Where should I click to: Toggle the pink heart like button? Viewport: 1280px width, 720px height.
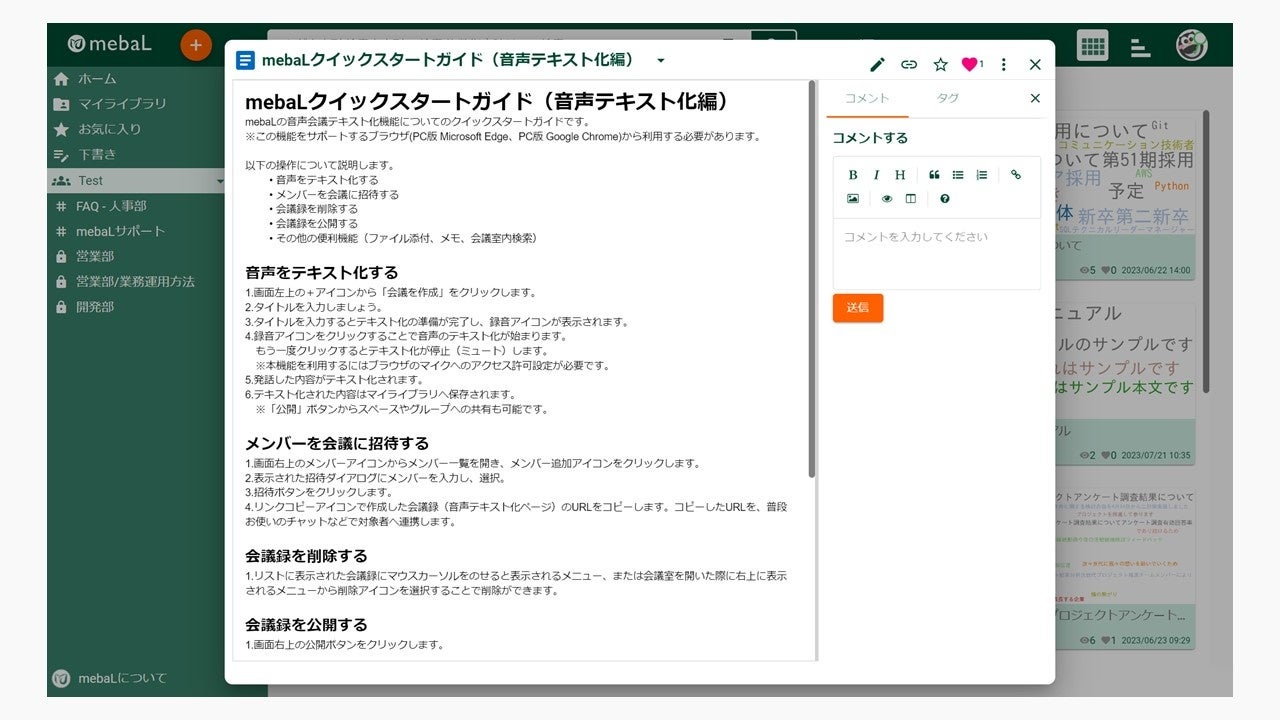tap(969, 64)
